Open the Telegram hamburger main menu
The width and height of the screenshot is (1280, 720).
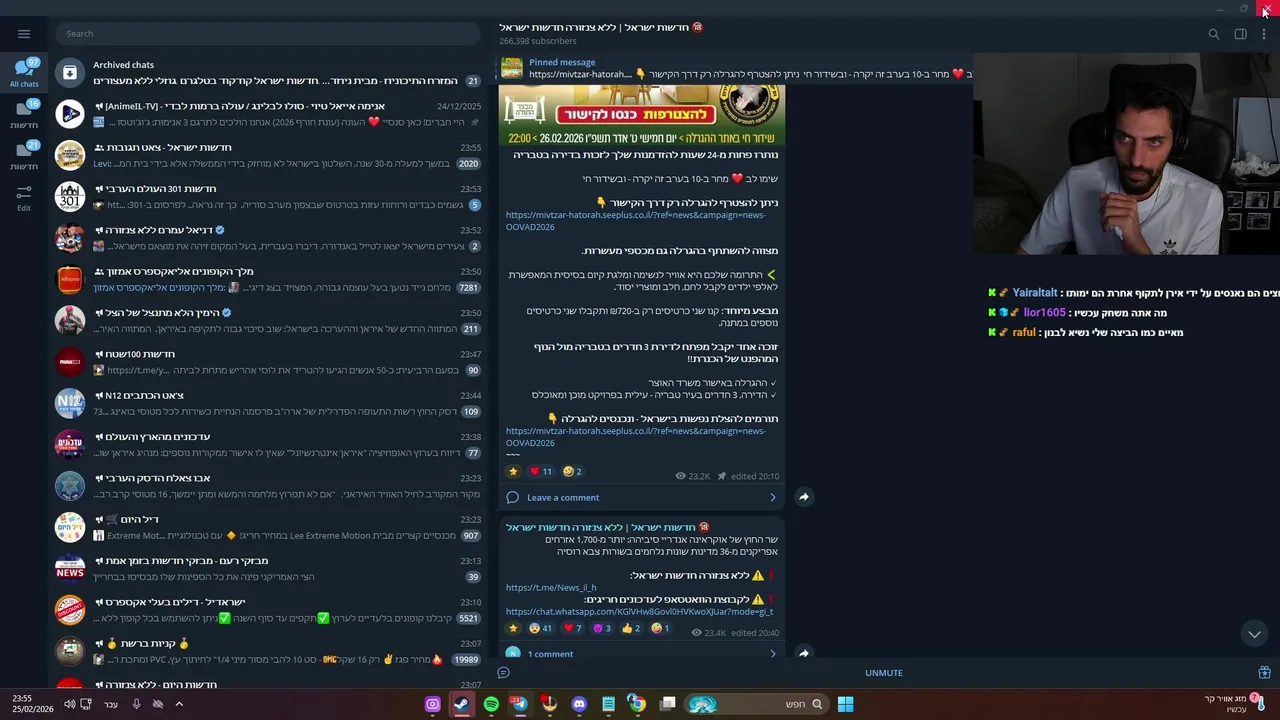tap(24, 33)
